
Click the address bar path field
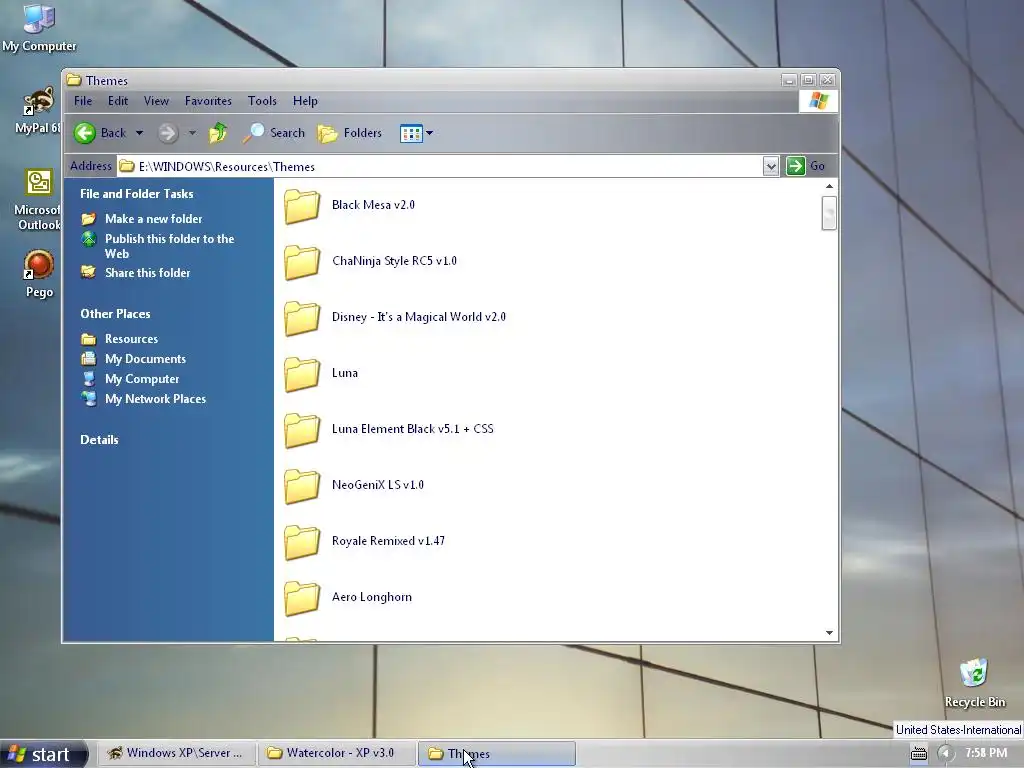point(439,167)
